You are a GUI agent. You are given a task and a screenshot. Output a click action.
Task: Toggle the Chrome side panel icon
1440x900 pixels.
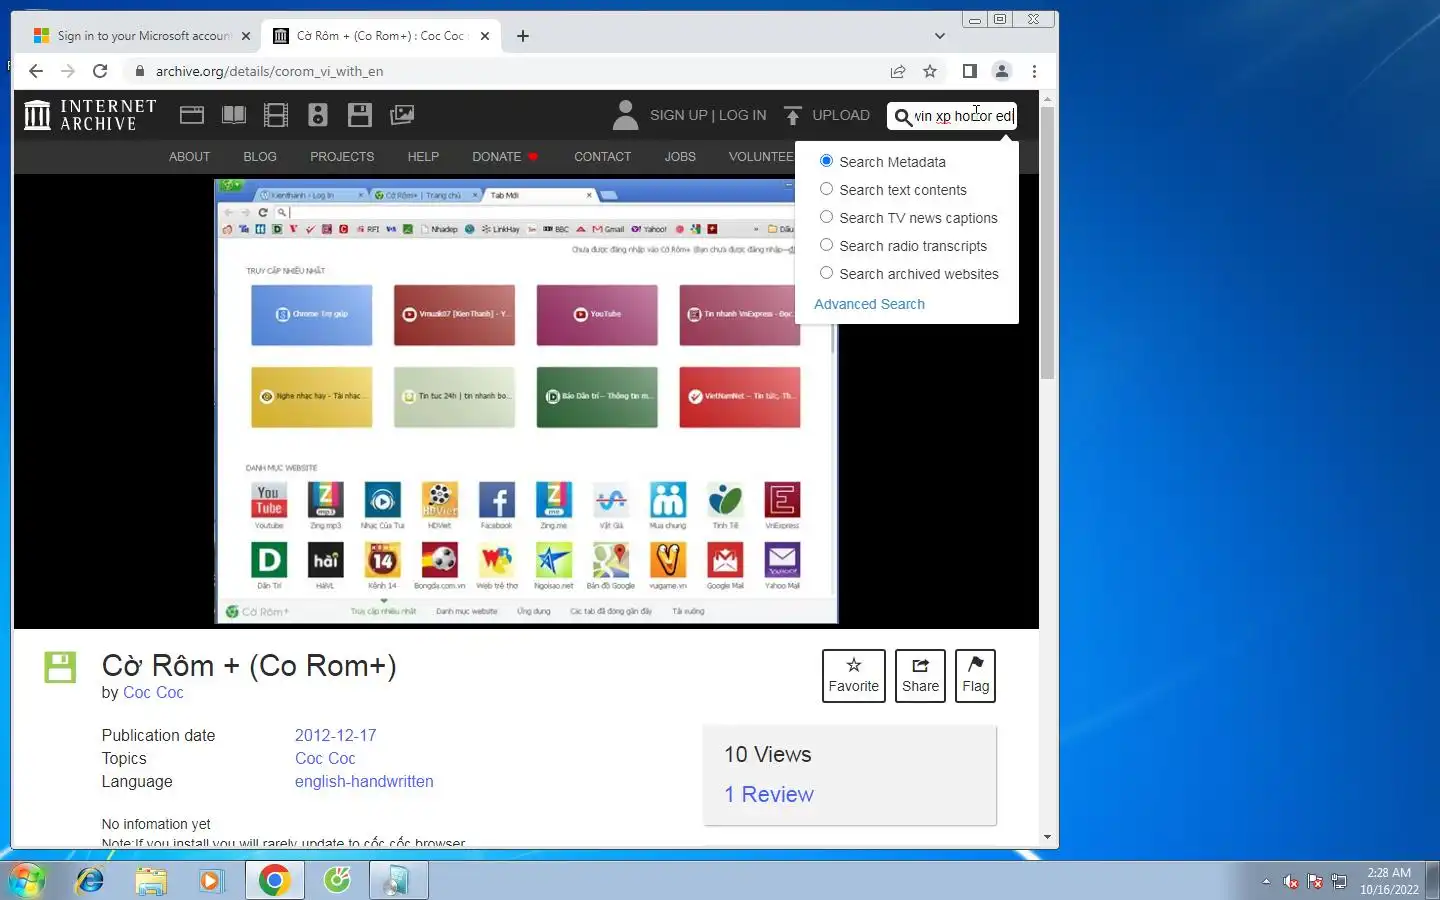pyautogui.click(x=969, y=71)
